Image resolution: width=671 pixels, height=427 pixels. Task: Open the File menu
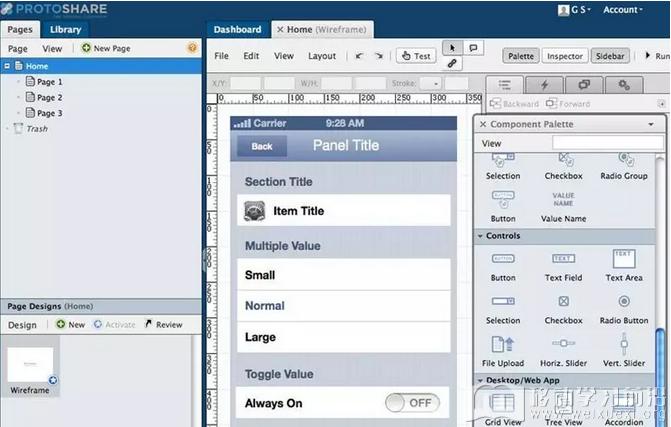221,56
